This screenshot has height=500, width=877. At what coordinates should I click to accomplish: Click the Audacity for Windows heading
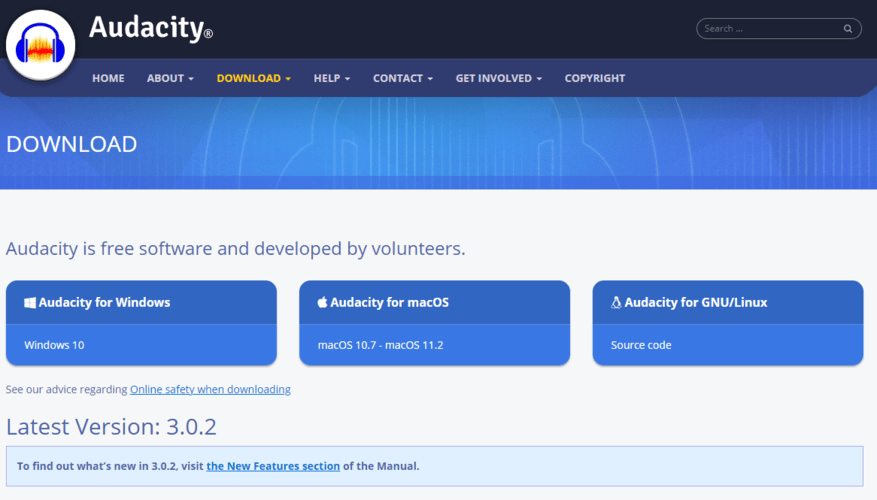[104, 303]
